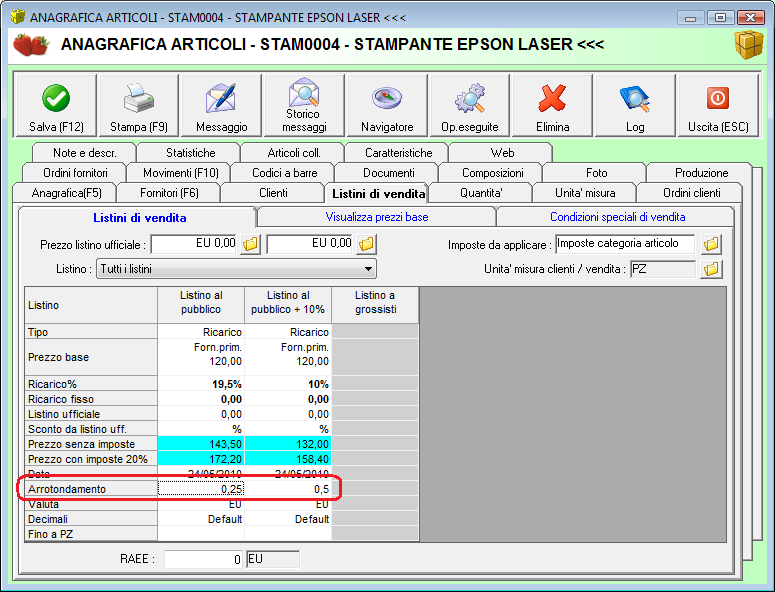Open the Log viewer icon
Viewport: 775px width, 592px height.
[x=635, y=98]
